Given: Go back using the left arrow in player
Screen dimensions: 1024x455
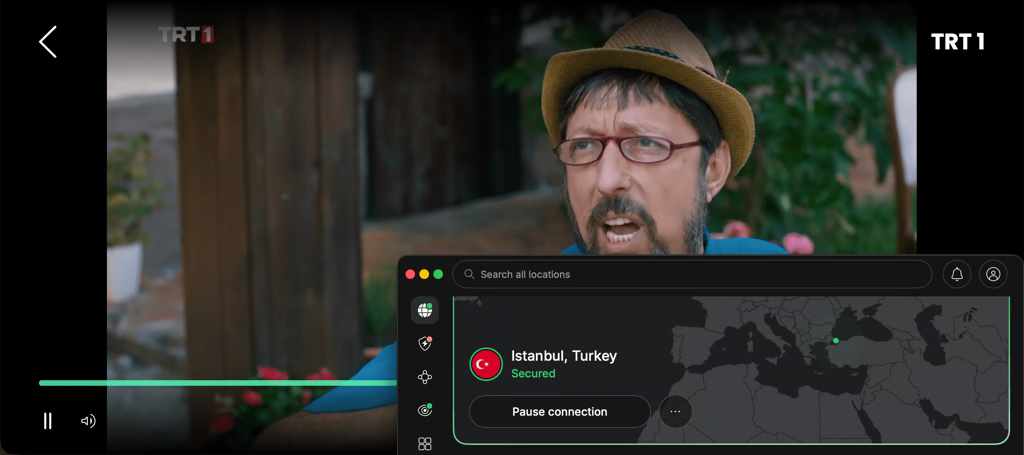Looking at the screenshot, I should pos(48,42).
